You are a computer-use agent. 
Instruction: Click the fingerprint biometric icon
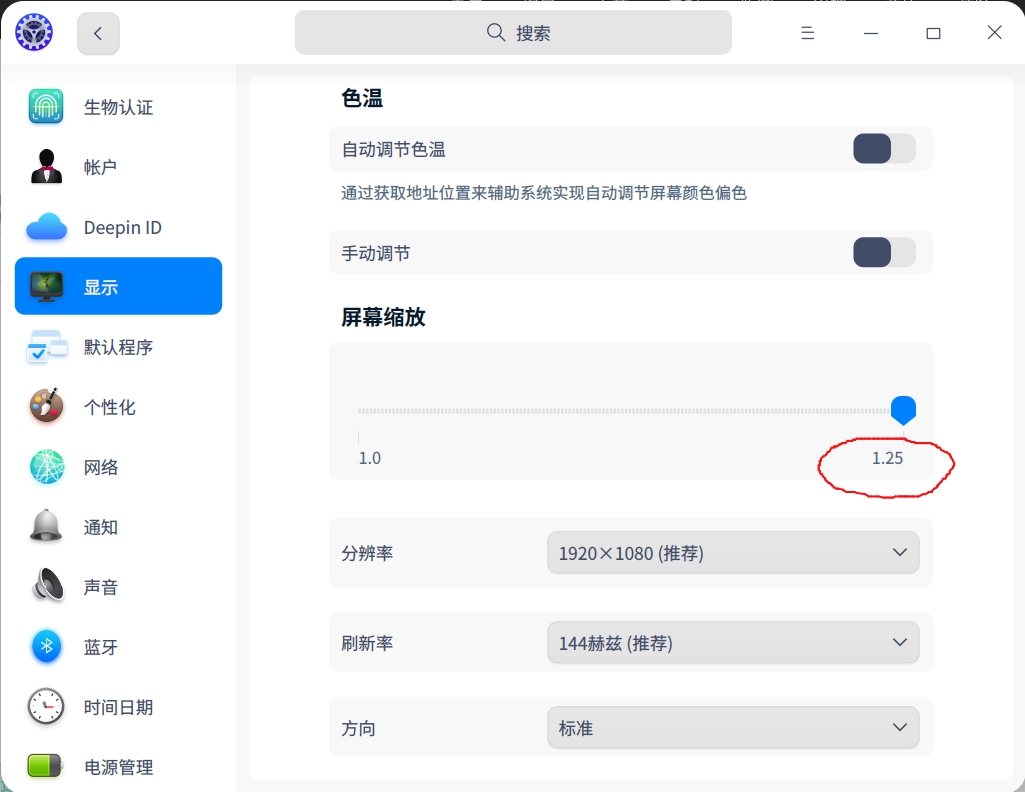[46, 107]
